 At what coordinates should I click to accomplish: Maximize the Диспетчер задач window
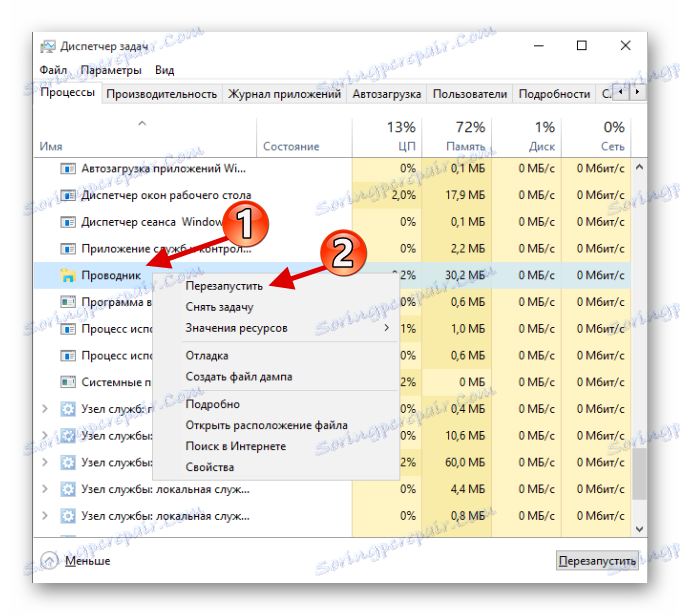coord(582,45)
